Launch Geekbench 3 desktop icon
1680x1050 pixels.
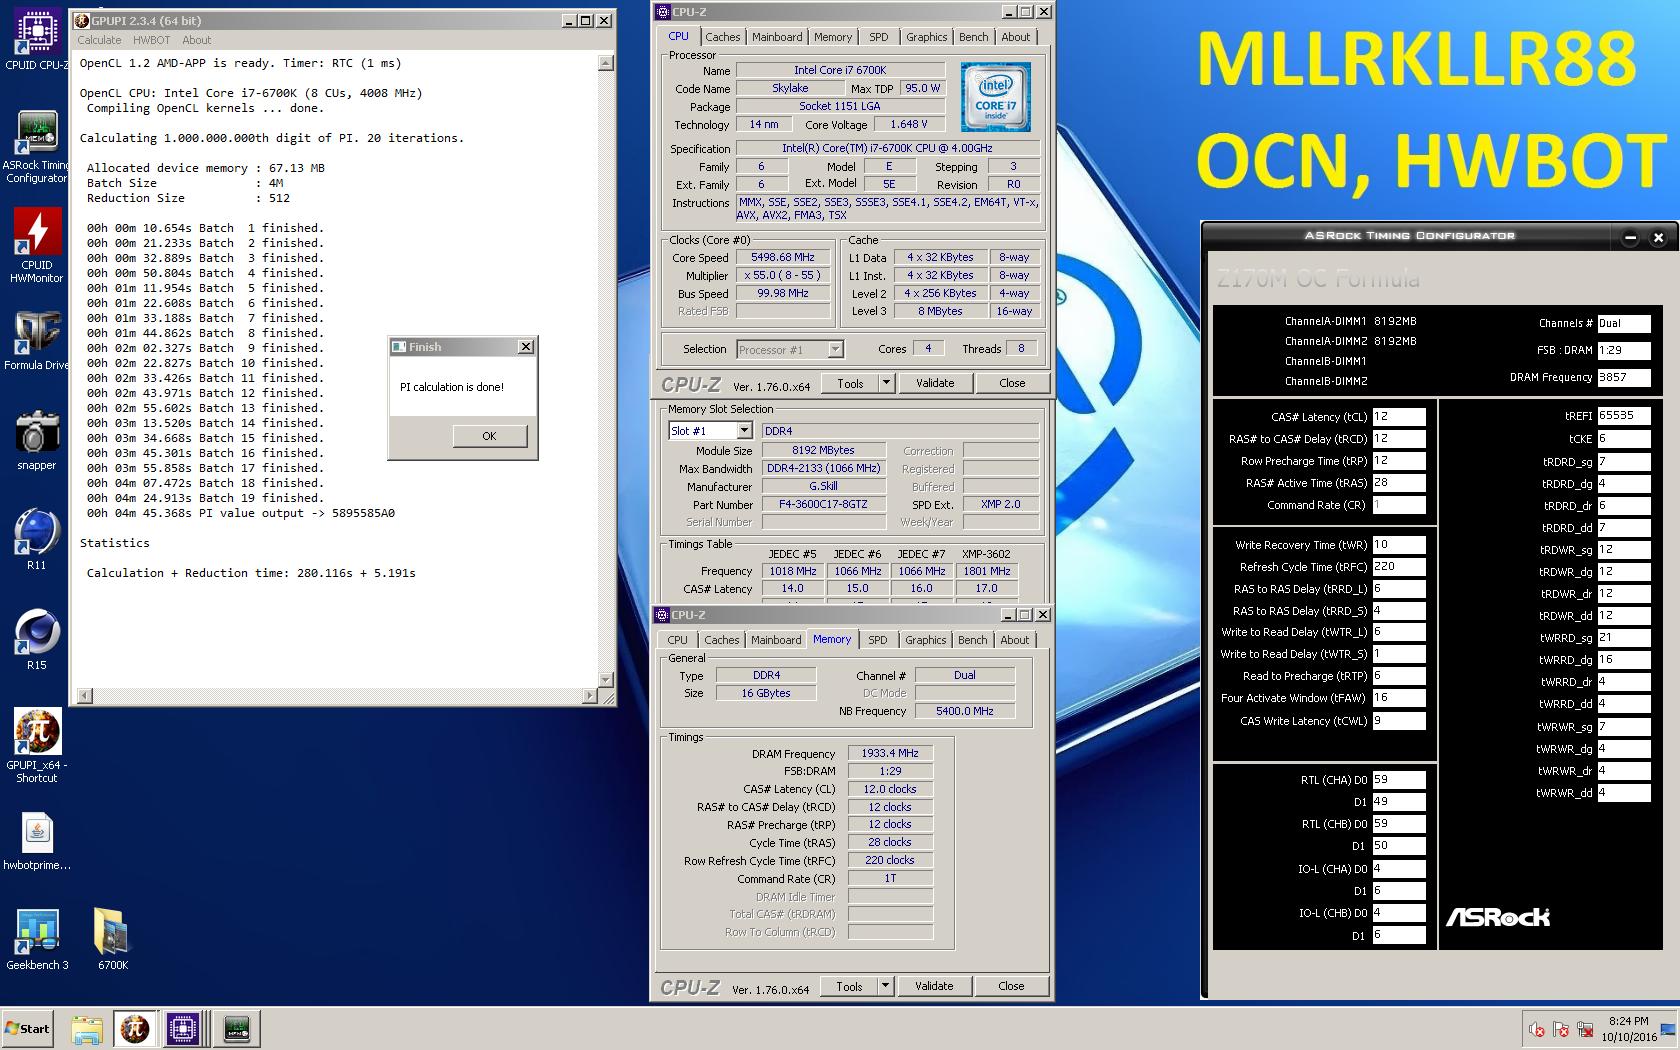coord(37,940)
